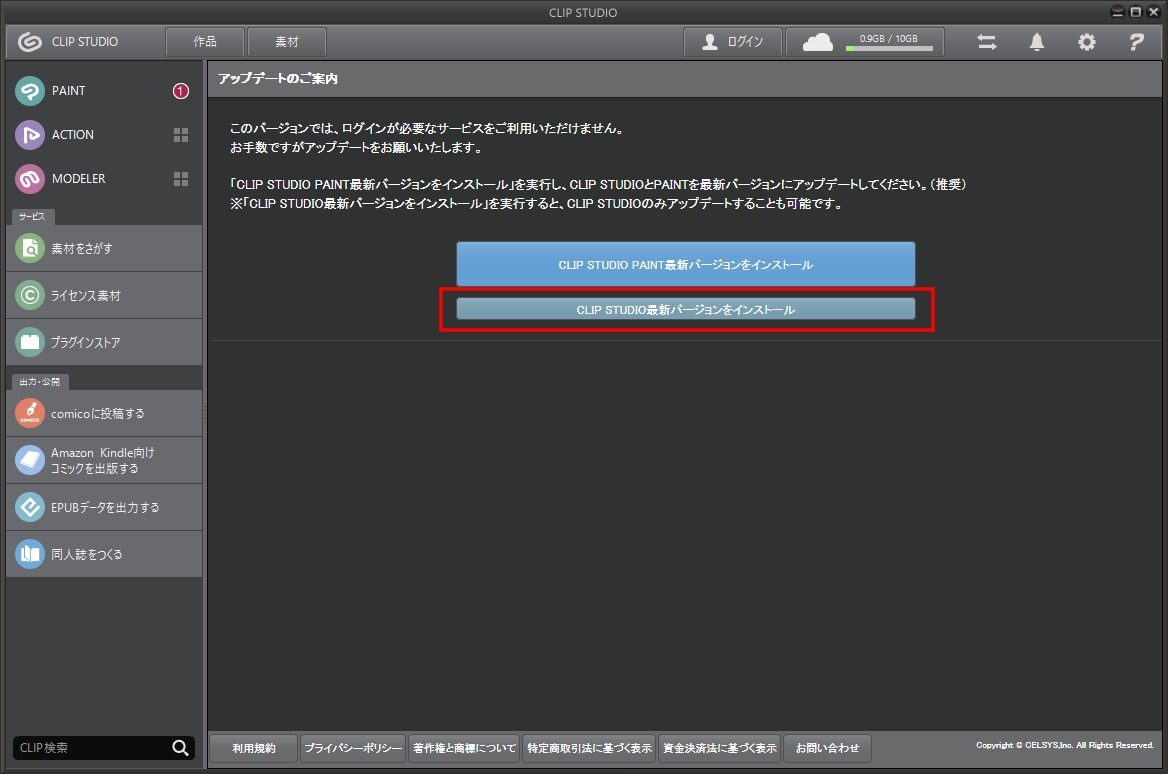Image resolution: width=1168 pixels, height=774 pixels.
Task: Switch to the 作品 tab
Action: tap(205, 42)
